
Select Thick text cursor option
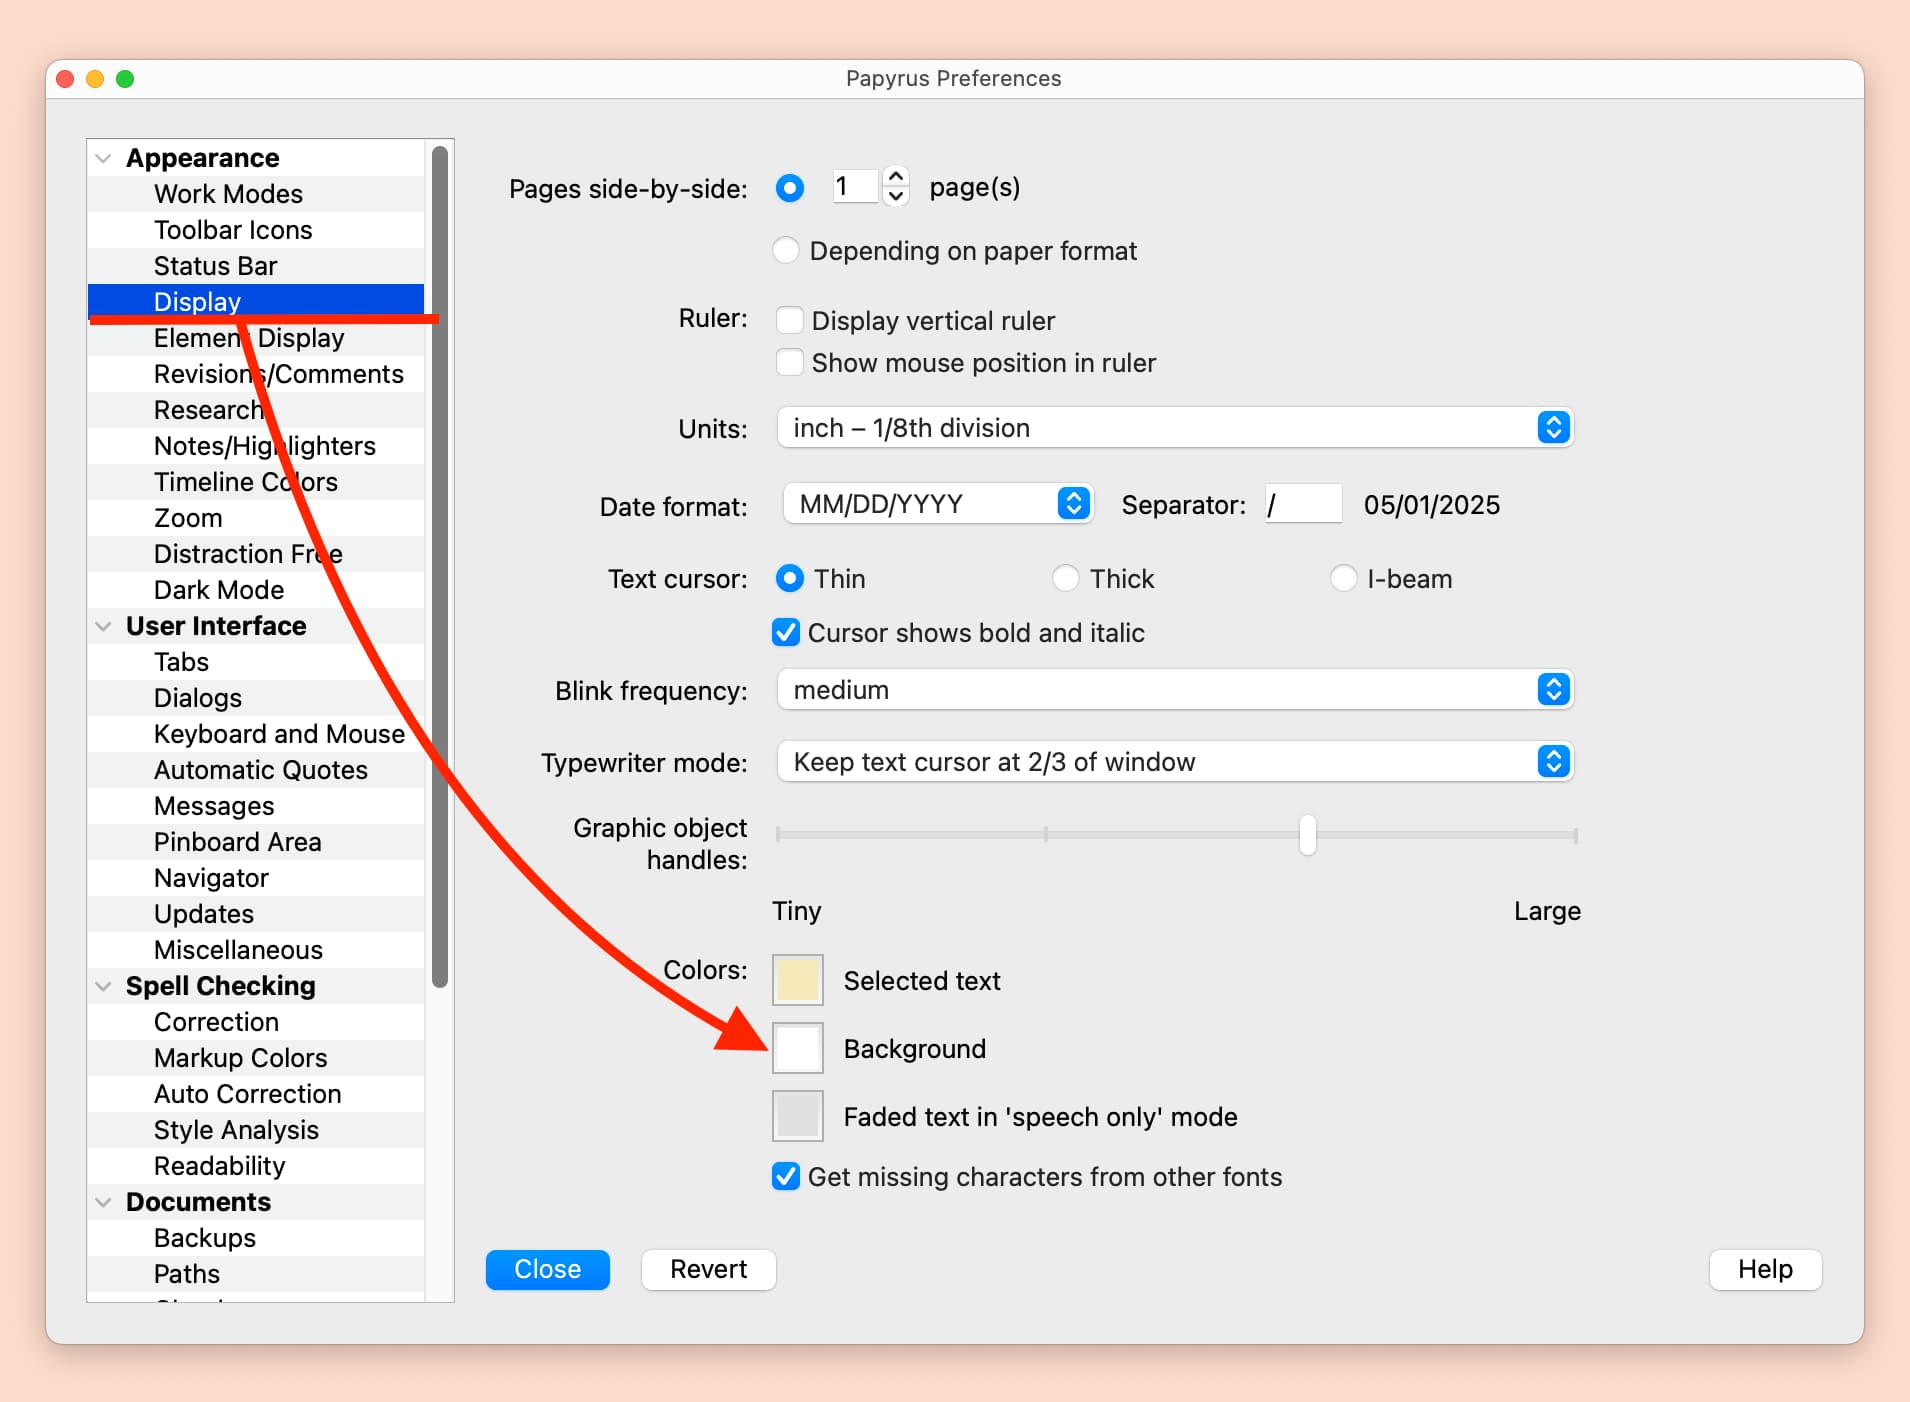pyautogui.click(x=1066, y=578)
